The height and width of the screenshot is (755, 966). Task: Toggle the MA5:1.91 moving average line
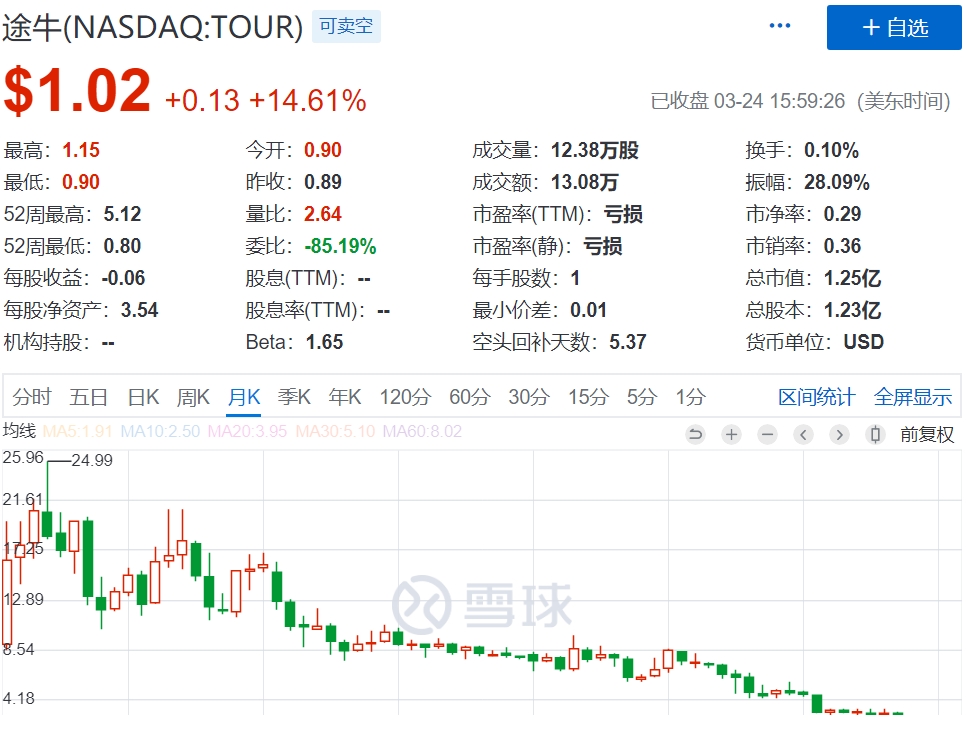coord(78,431)
